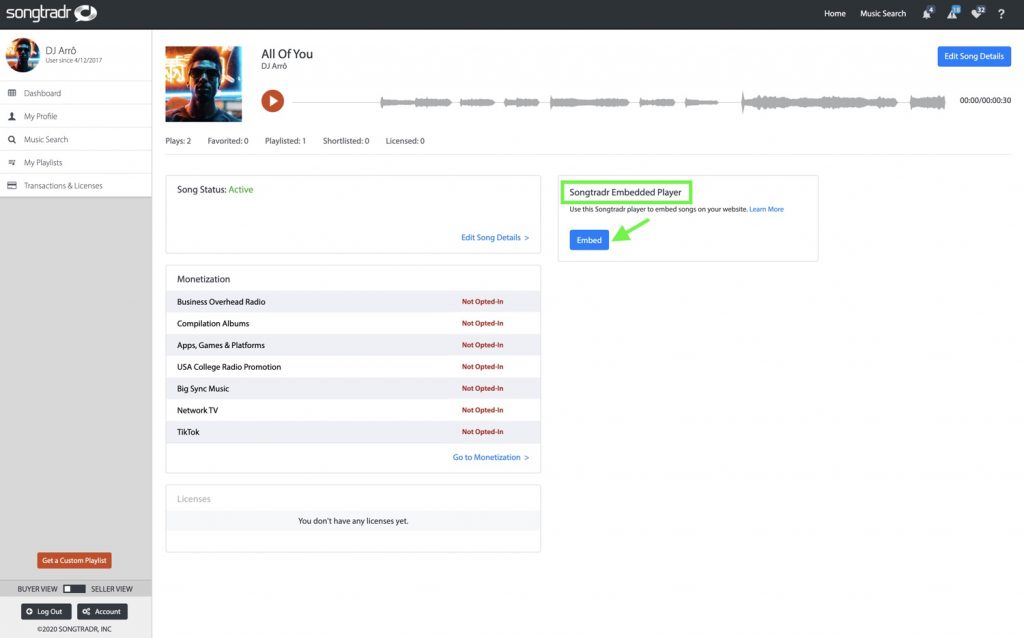Image resolution: width=1024 pixels, height=638 pixels.
Task: Follow the Go to Monetization link
Action: pos(490,457)
